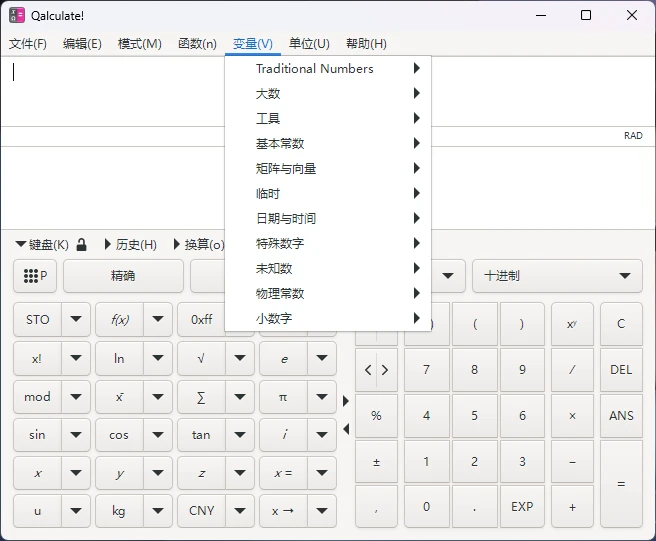Open the 单位(U) menu
Viewport: 656px width, 541px height.
pyautogui.click(x=309, y=44)
